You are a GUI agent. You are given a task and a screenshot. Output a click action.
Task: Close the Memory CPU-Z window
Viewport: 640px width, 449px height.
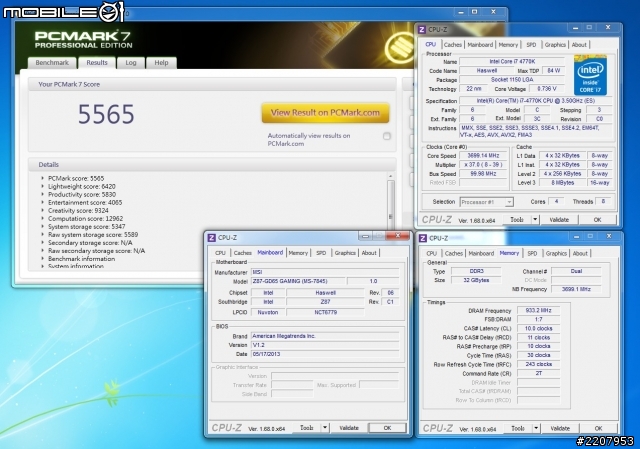point(609,236)
